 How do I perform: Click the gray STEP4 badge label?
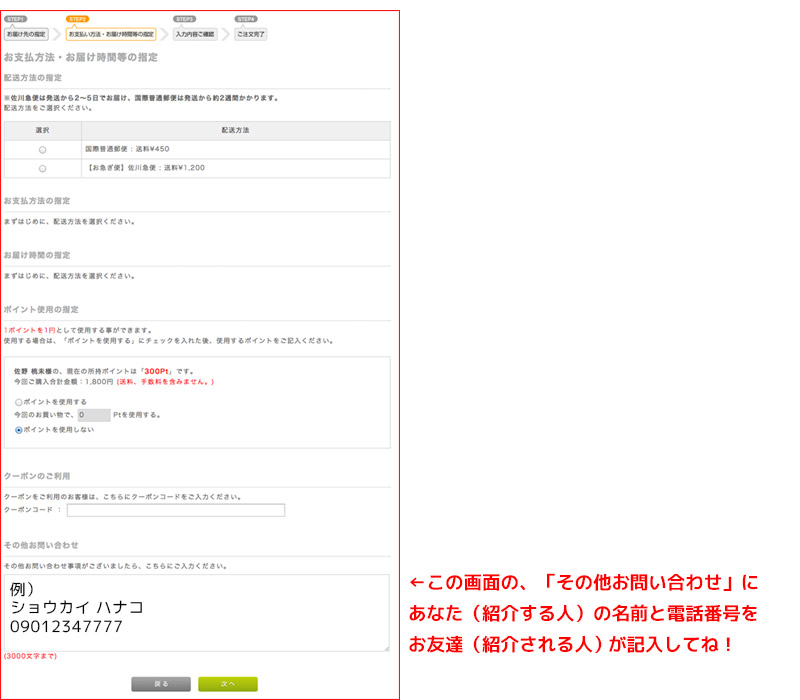[246, 19]
